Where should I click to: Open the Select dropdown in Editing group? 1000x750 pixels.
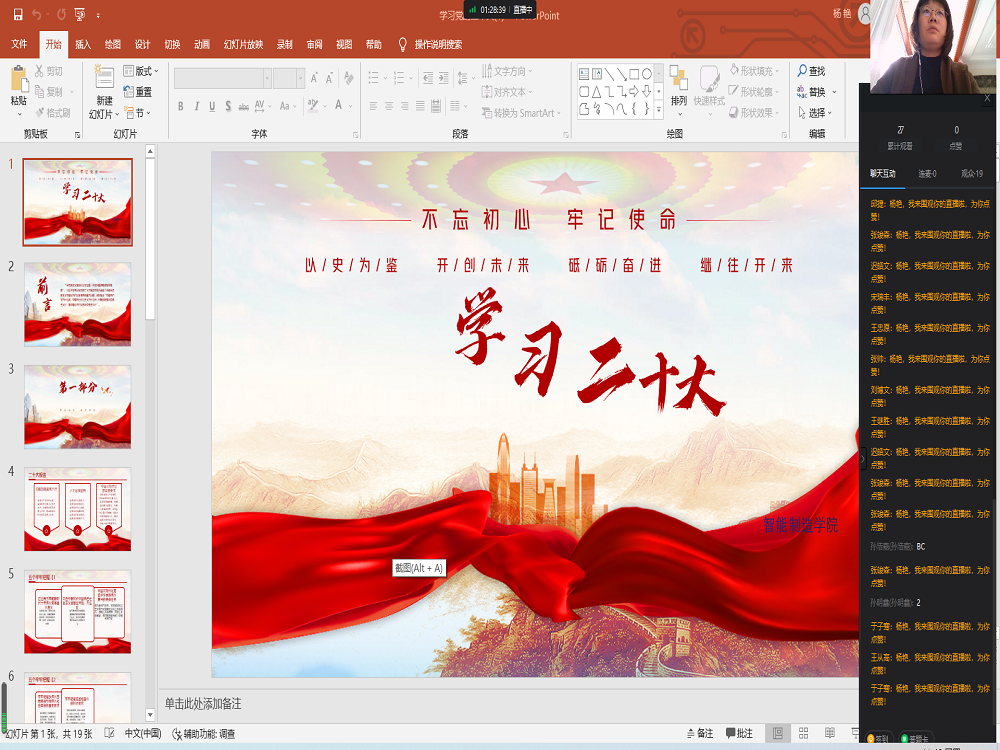(817, 113)
